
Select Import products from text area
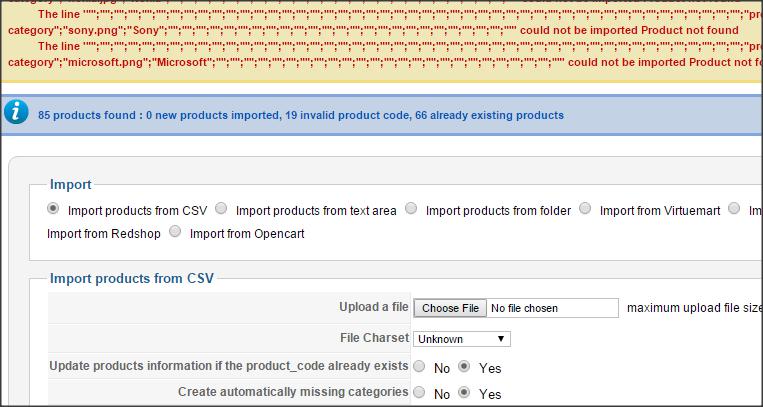pos(221,209)
